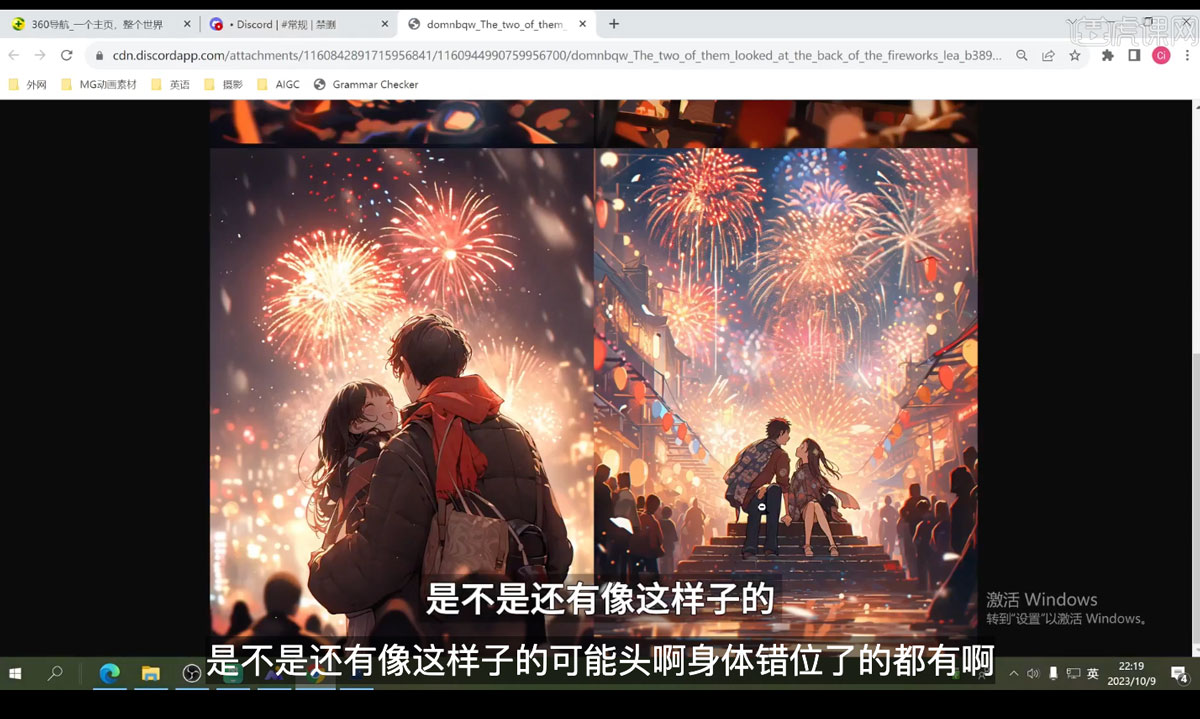Screen dimensions: 1200x719
Task: Click the notifications icon showing 4 alerts
Action: (1178, 673)
